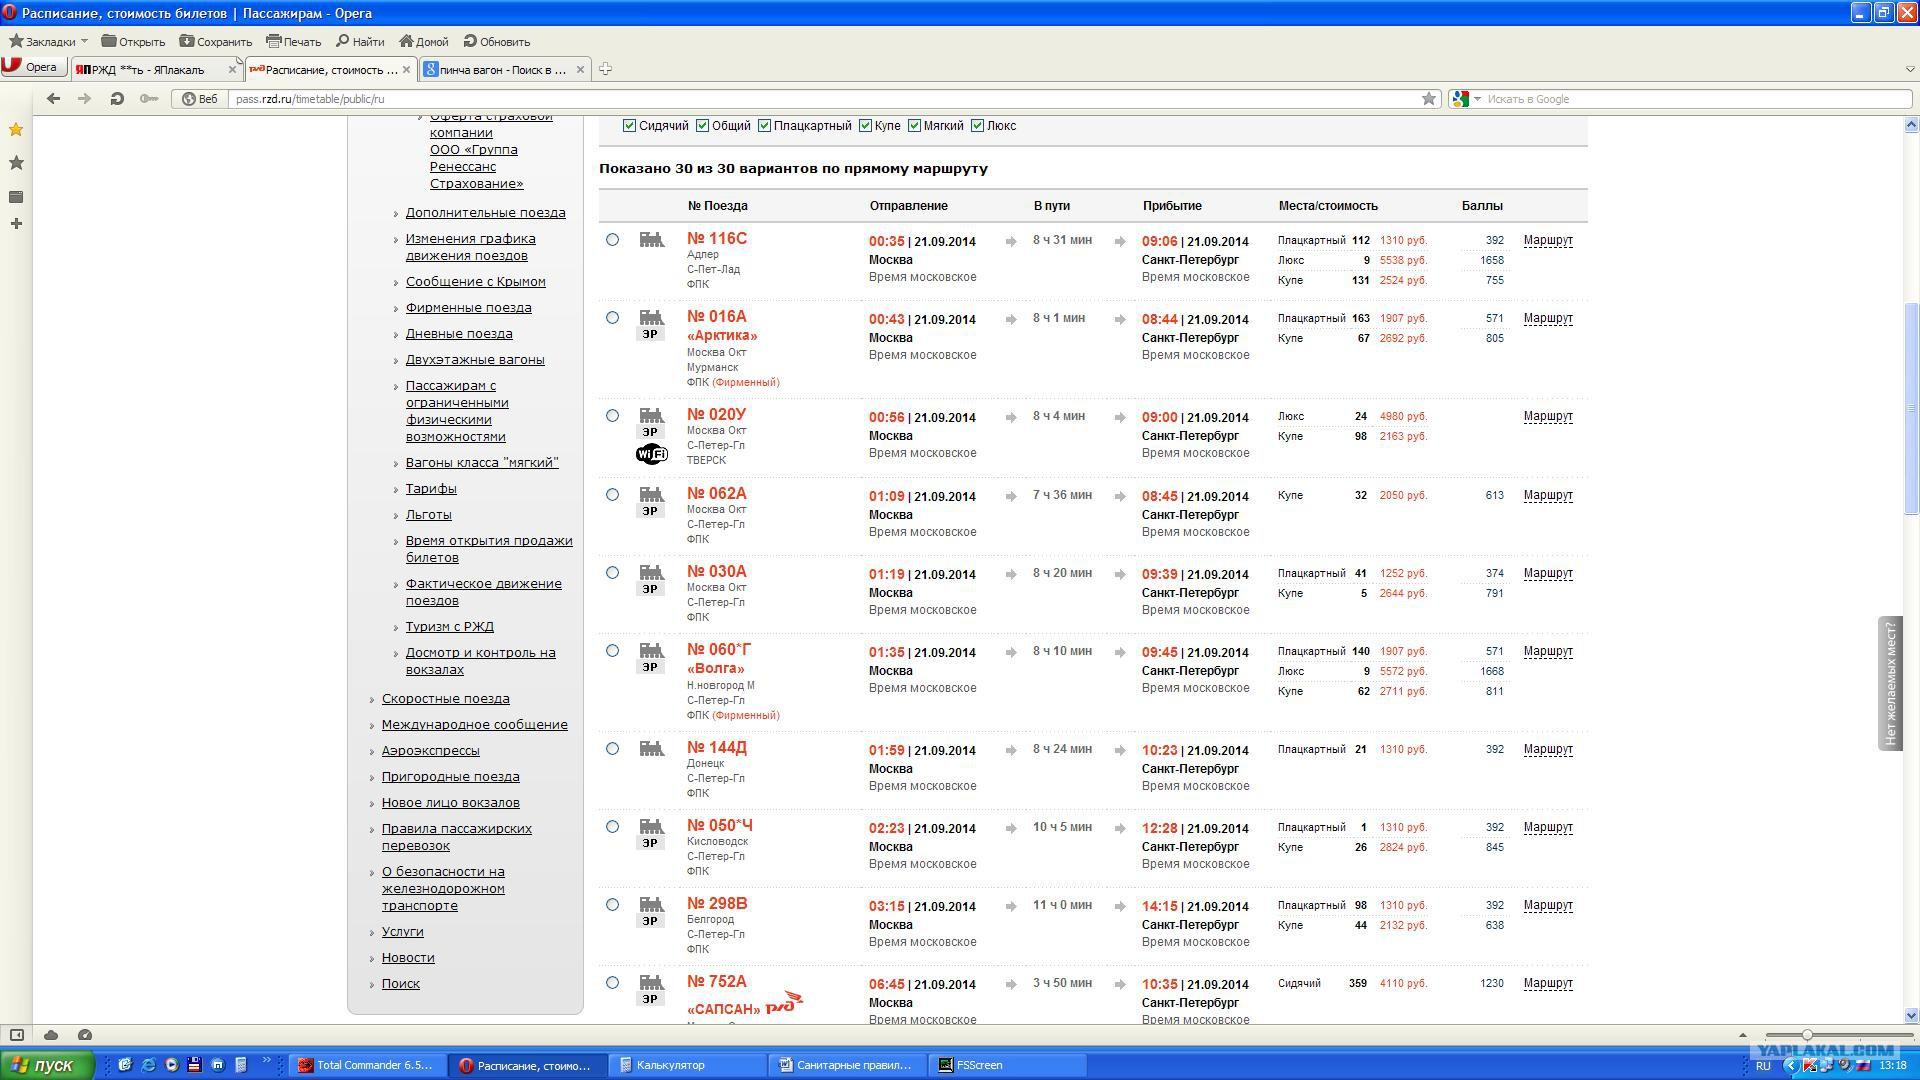Expand the Скоростные поезда sidebar section
This screenshot has width=1920, height=1080.
[x=445, y=699]
